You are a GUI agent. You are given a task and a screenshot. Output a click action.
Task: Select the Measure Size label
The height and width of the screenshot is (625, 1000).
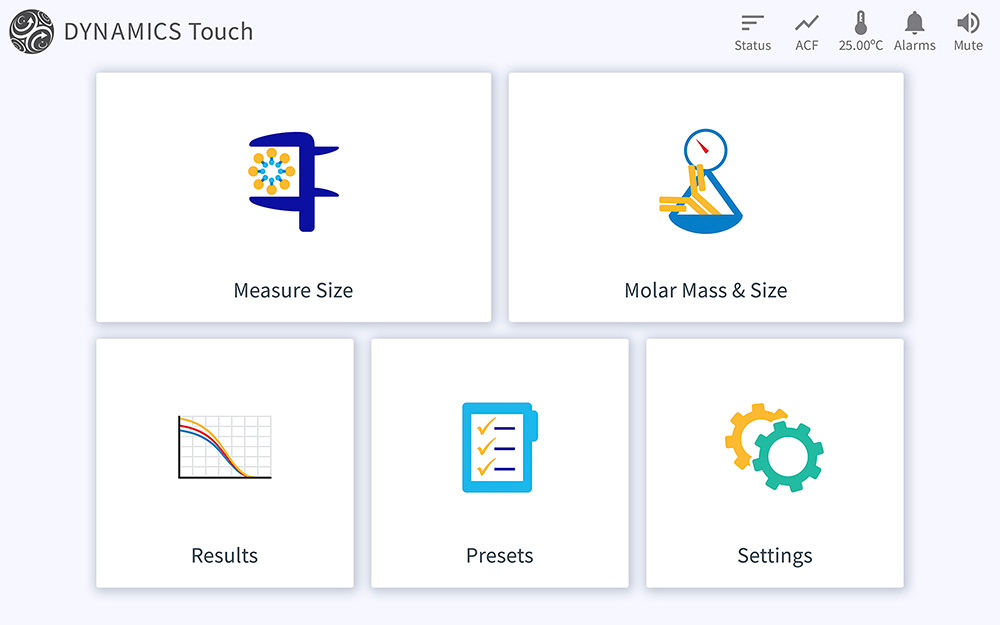pos(293,291)
